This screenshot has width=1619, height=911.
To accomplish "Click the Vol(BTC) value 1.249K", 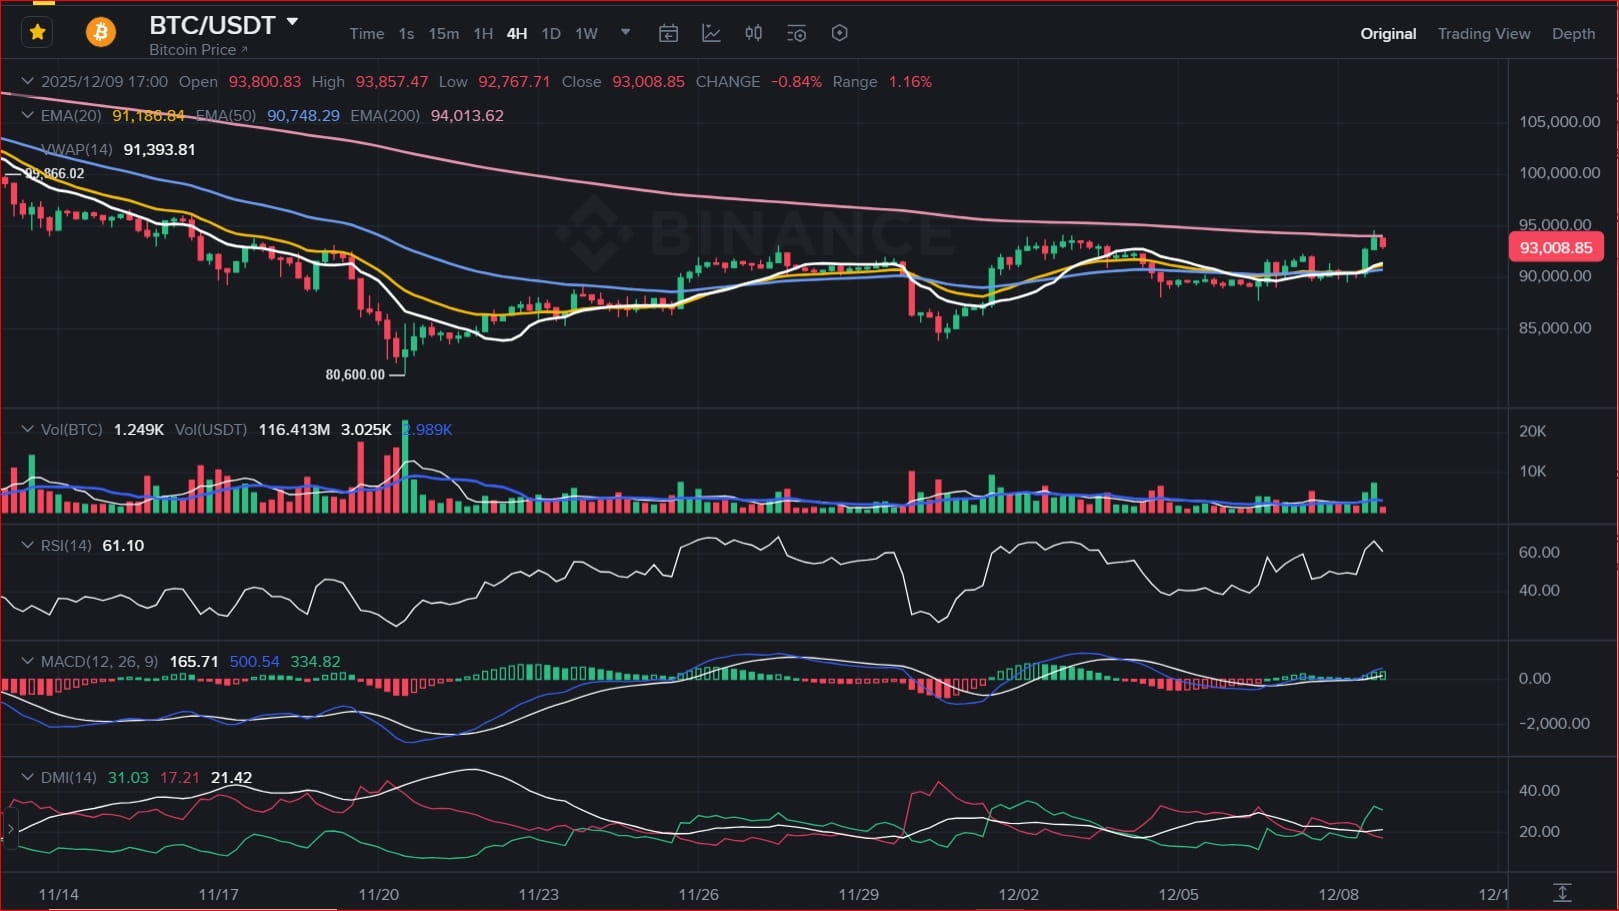I will click(x=139, y=429).
